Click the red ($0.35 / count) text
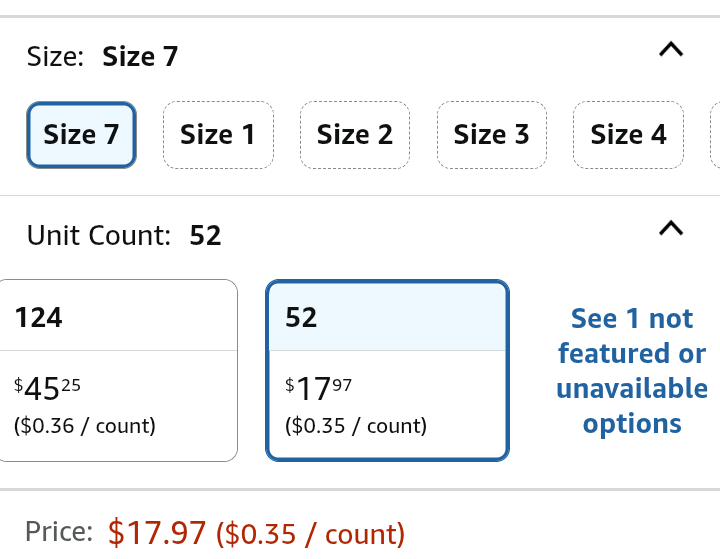This screenshot has width=720, height=559. 310,534
